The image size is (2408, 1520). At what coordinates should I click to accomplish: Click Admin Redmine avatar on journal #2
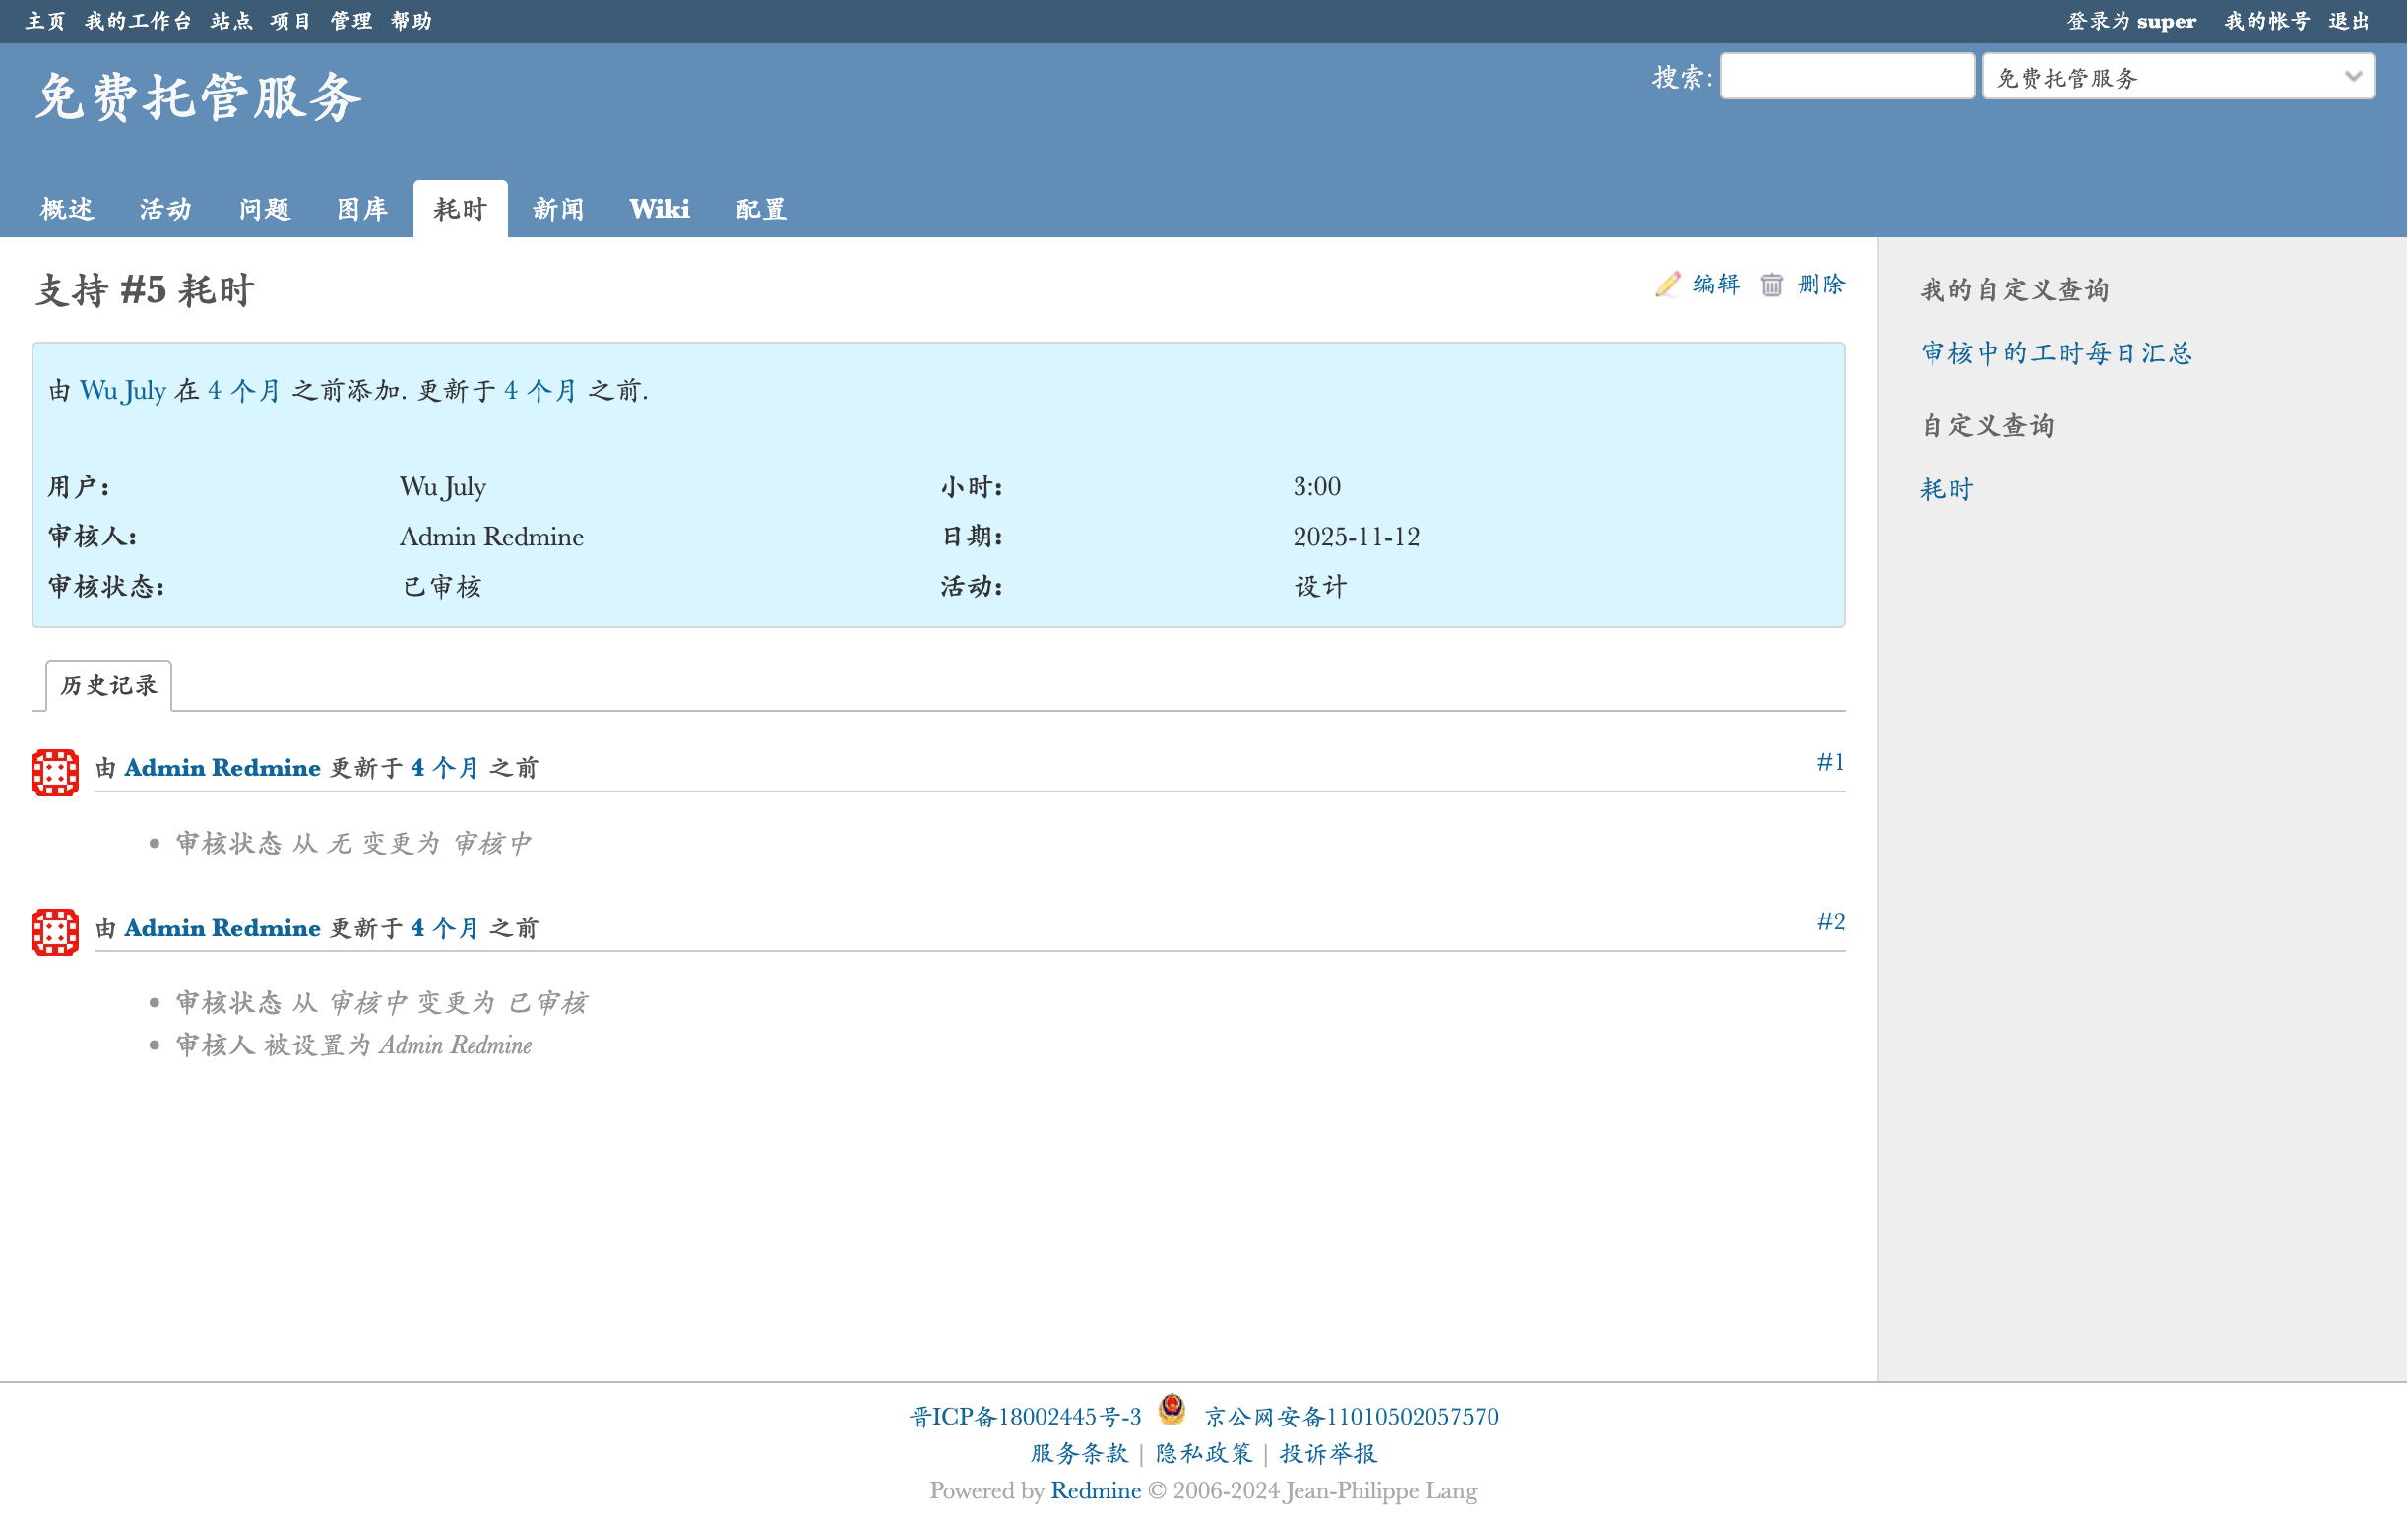click(55, 931)
